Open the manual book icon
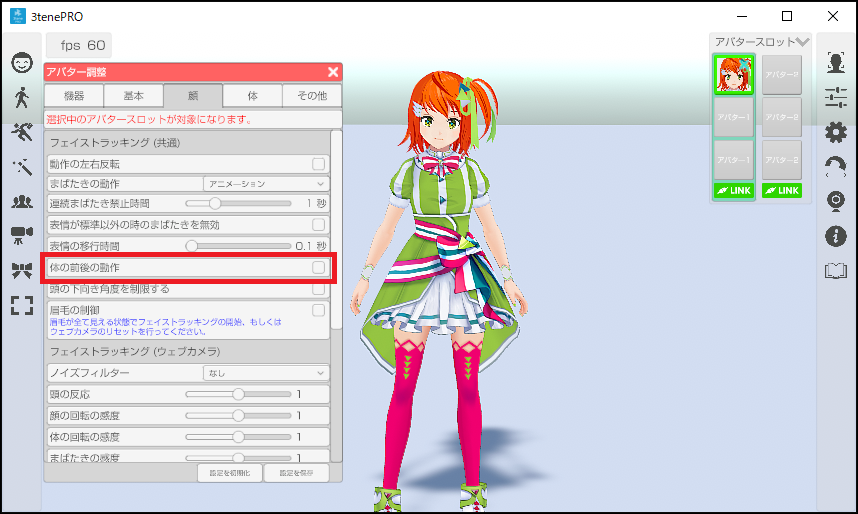The image size is (858, 514). pyautogui.click(x=836, y=271)
